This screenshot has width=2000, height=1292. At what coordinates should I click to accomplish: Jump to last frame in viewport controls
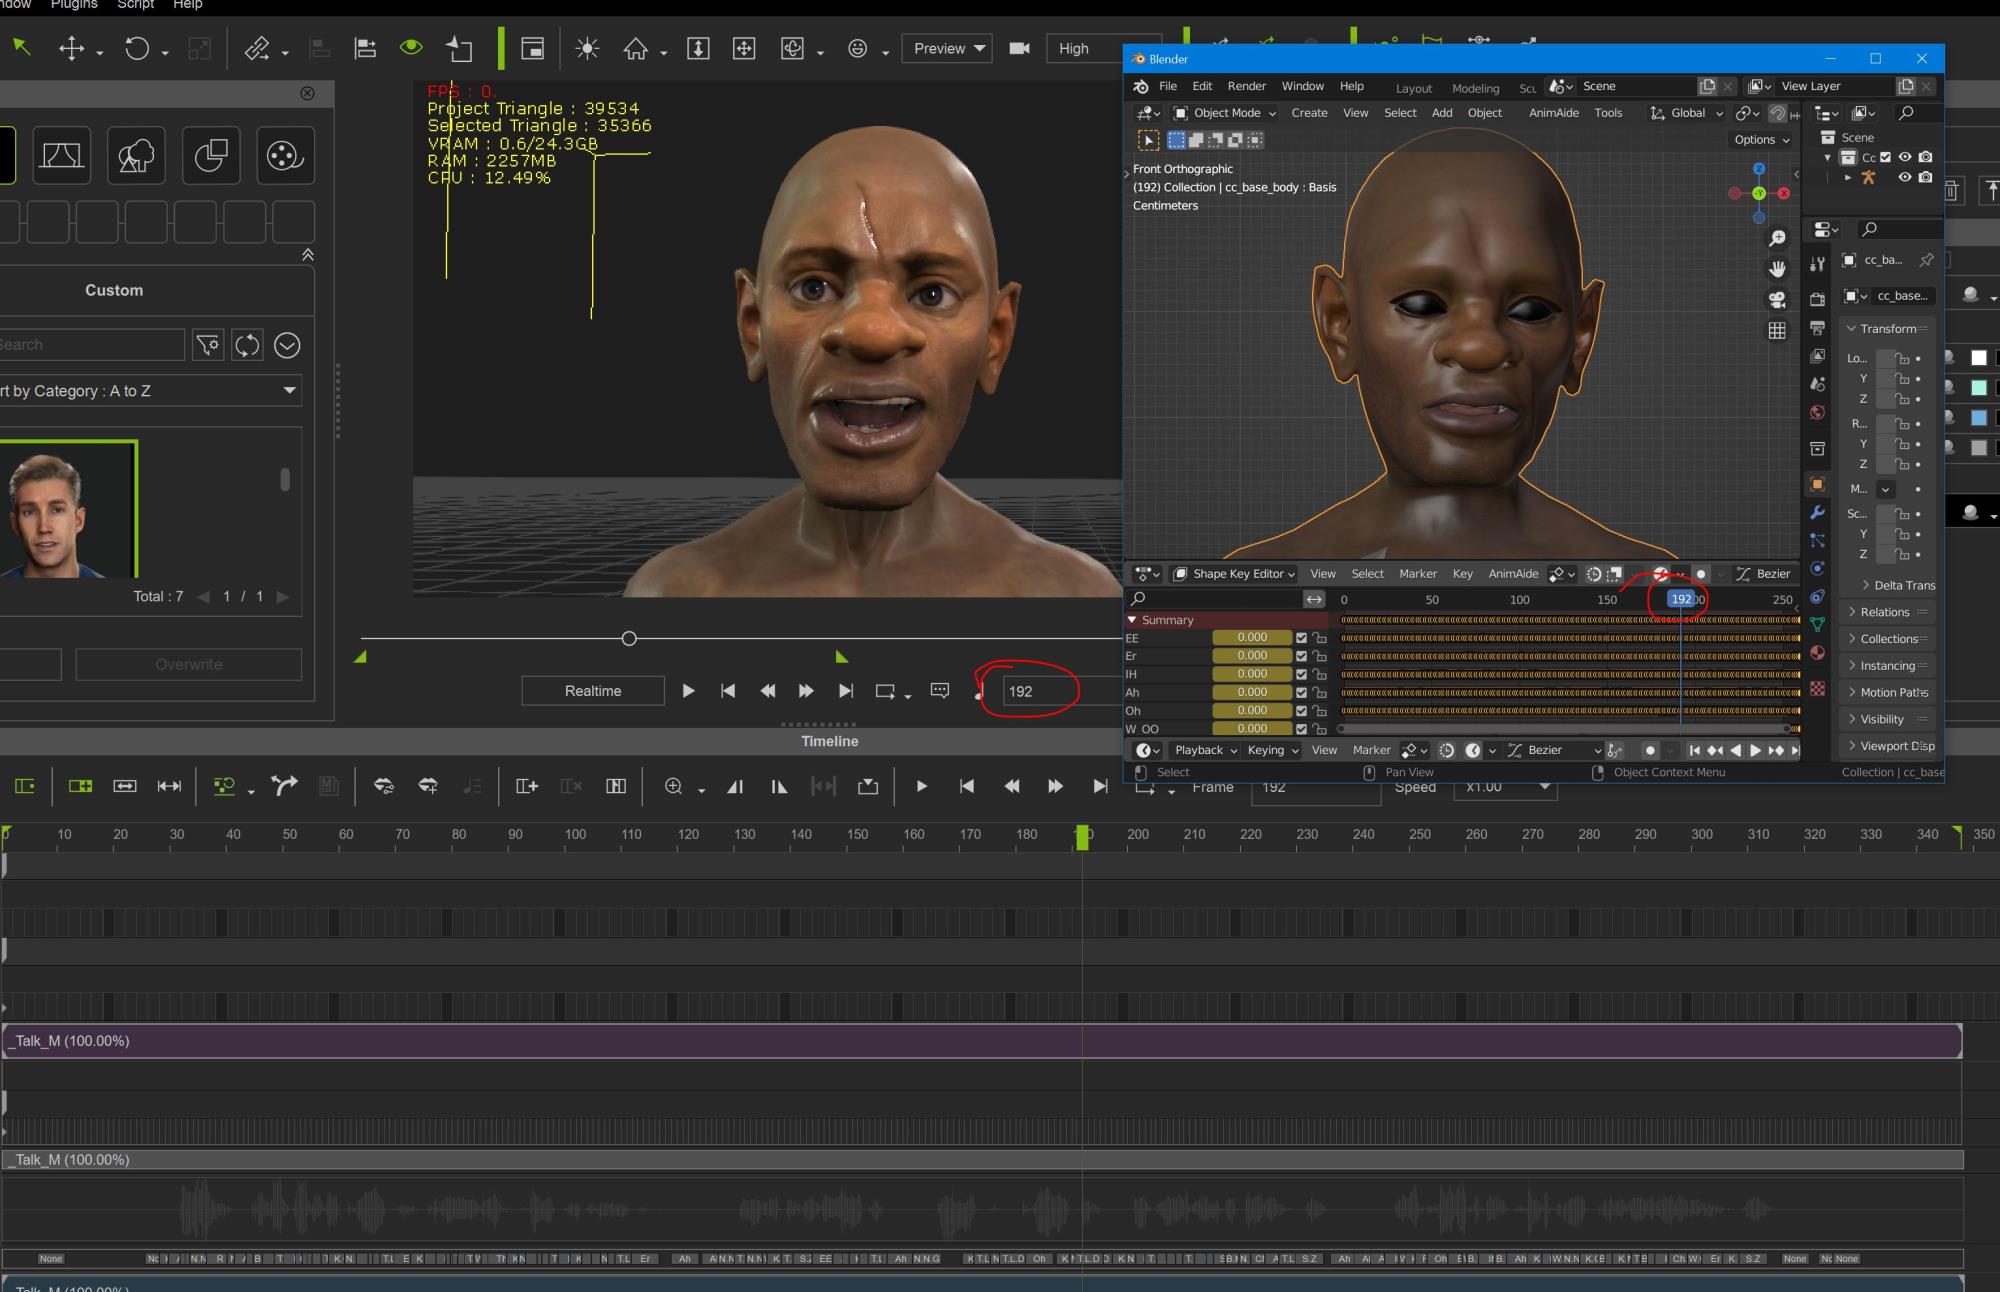846,691
